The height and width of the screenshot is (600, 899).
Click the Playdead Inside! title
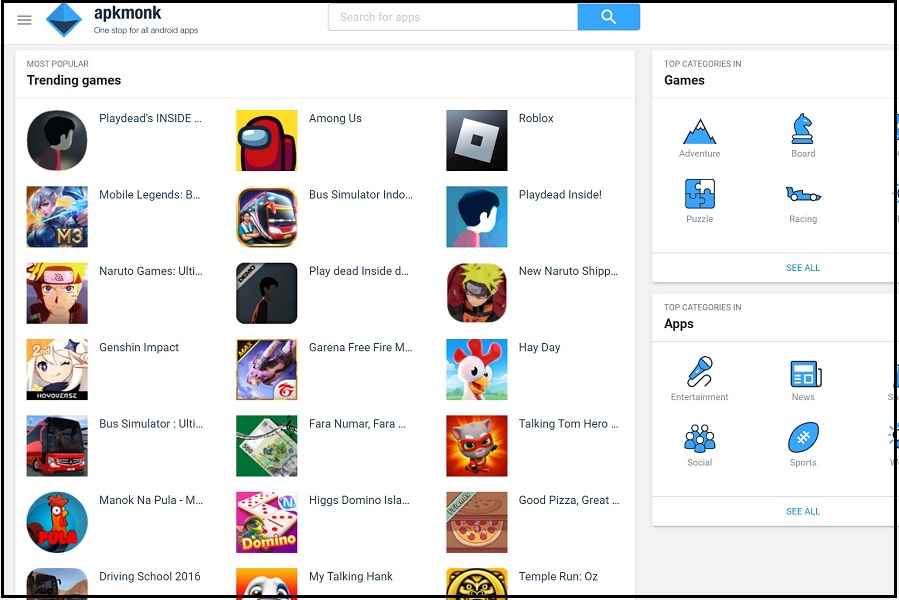point(560,194)
